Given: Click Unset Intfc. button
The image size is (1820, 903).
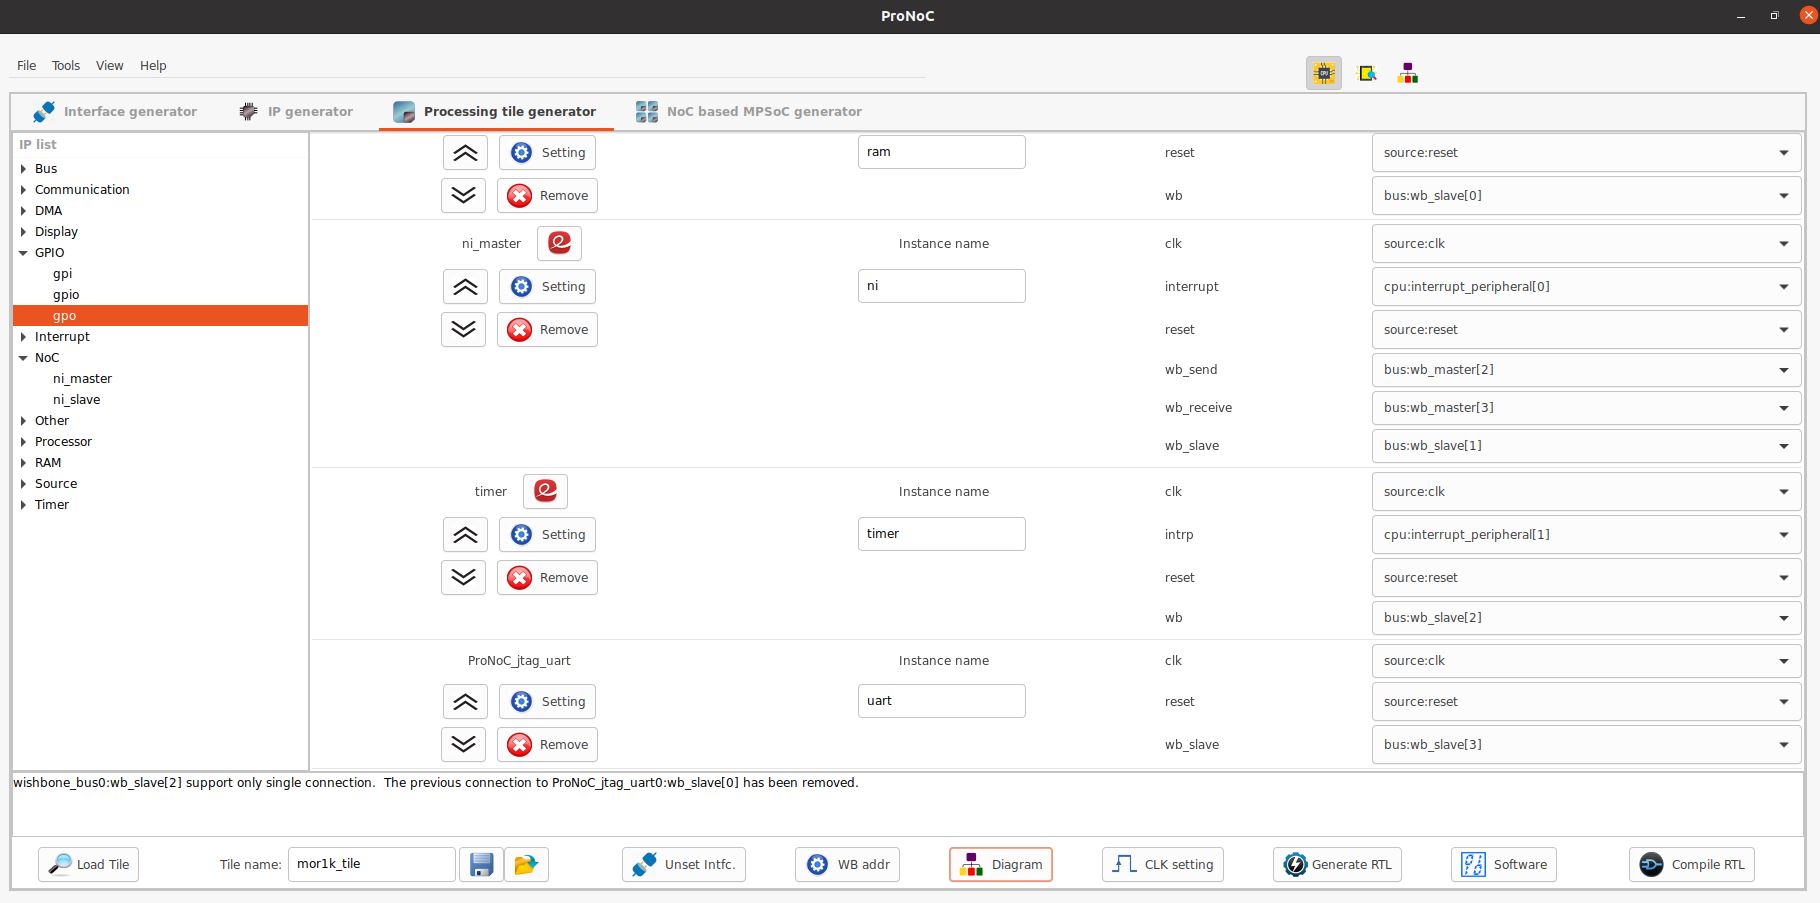Looking at the screenshot, I should pyautogui.click(x=684, y=864).
